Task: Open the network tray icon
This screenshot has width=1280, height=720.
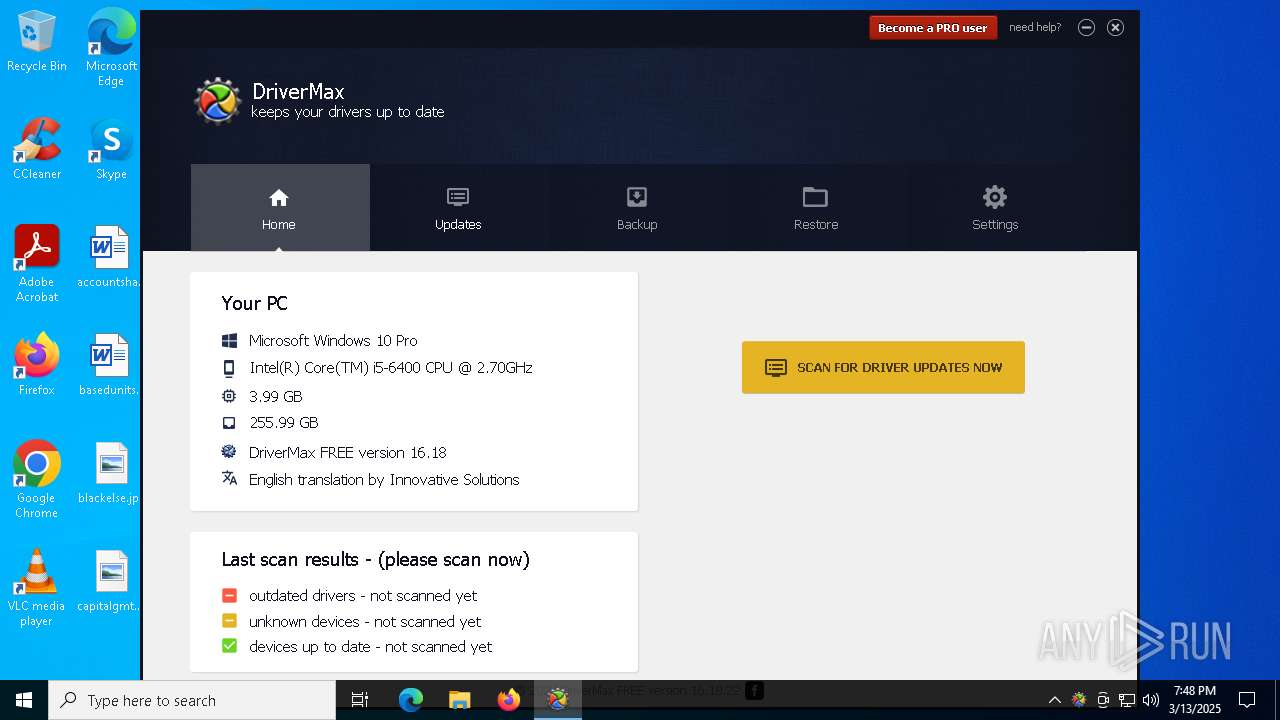Action: coord(1127,700)
